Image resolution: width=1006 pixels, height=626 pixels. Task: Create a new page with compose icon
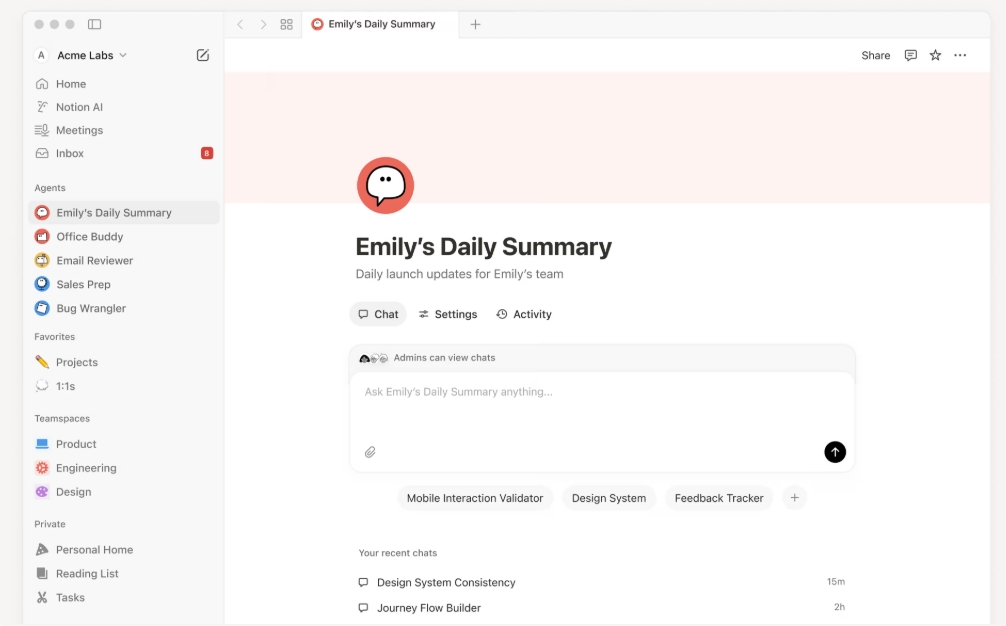point(203,55)
